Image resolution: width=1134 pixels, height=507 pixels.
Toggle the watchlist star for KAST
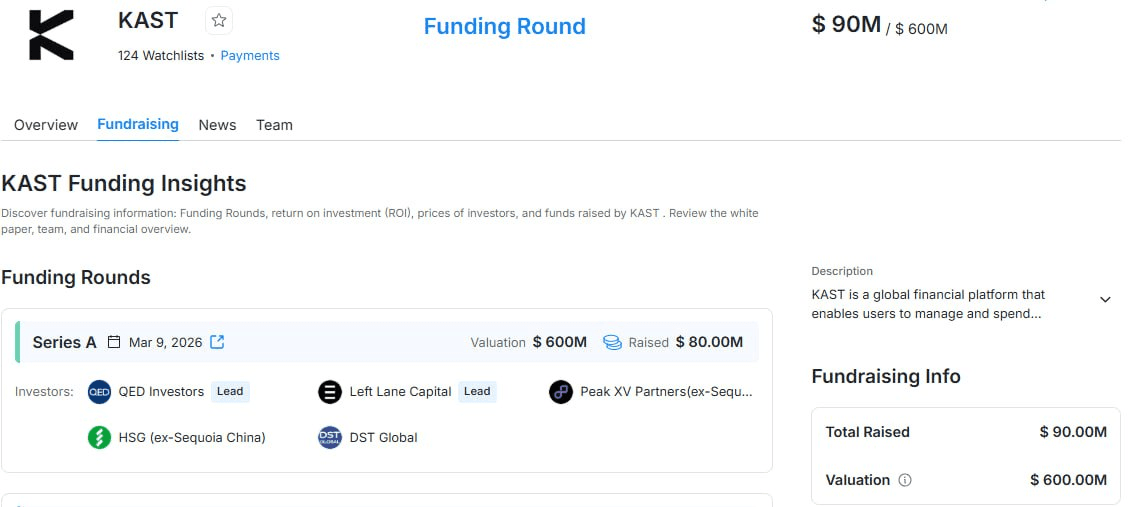[x=219, y=21]
